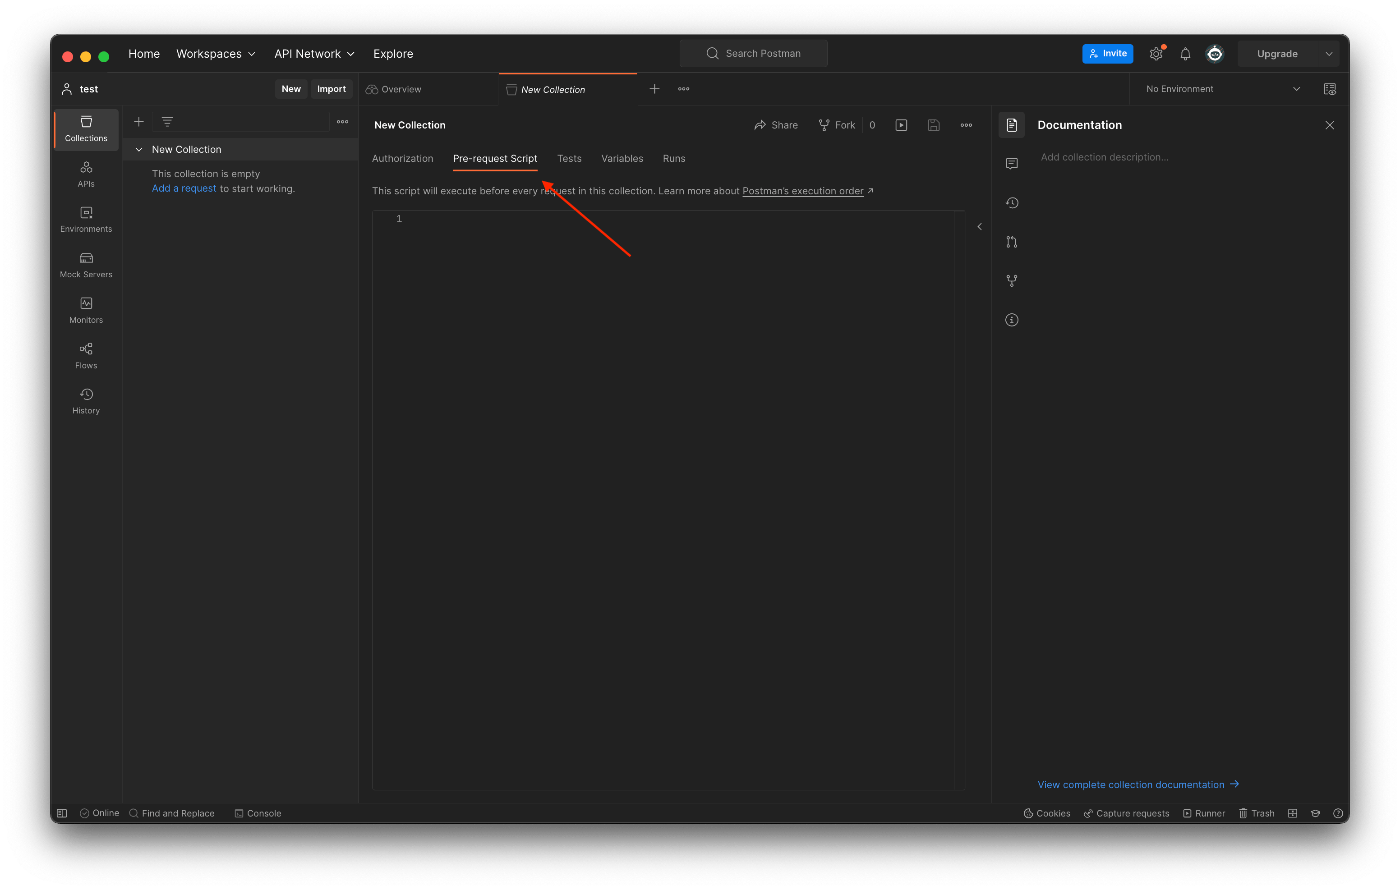Open the Environments sidebar section

86,220
